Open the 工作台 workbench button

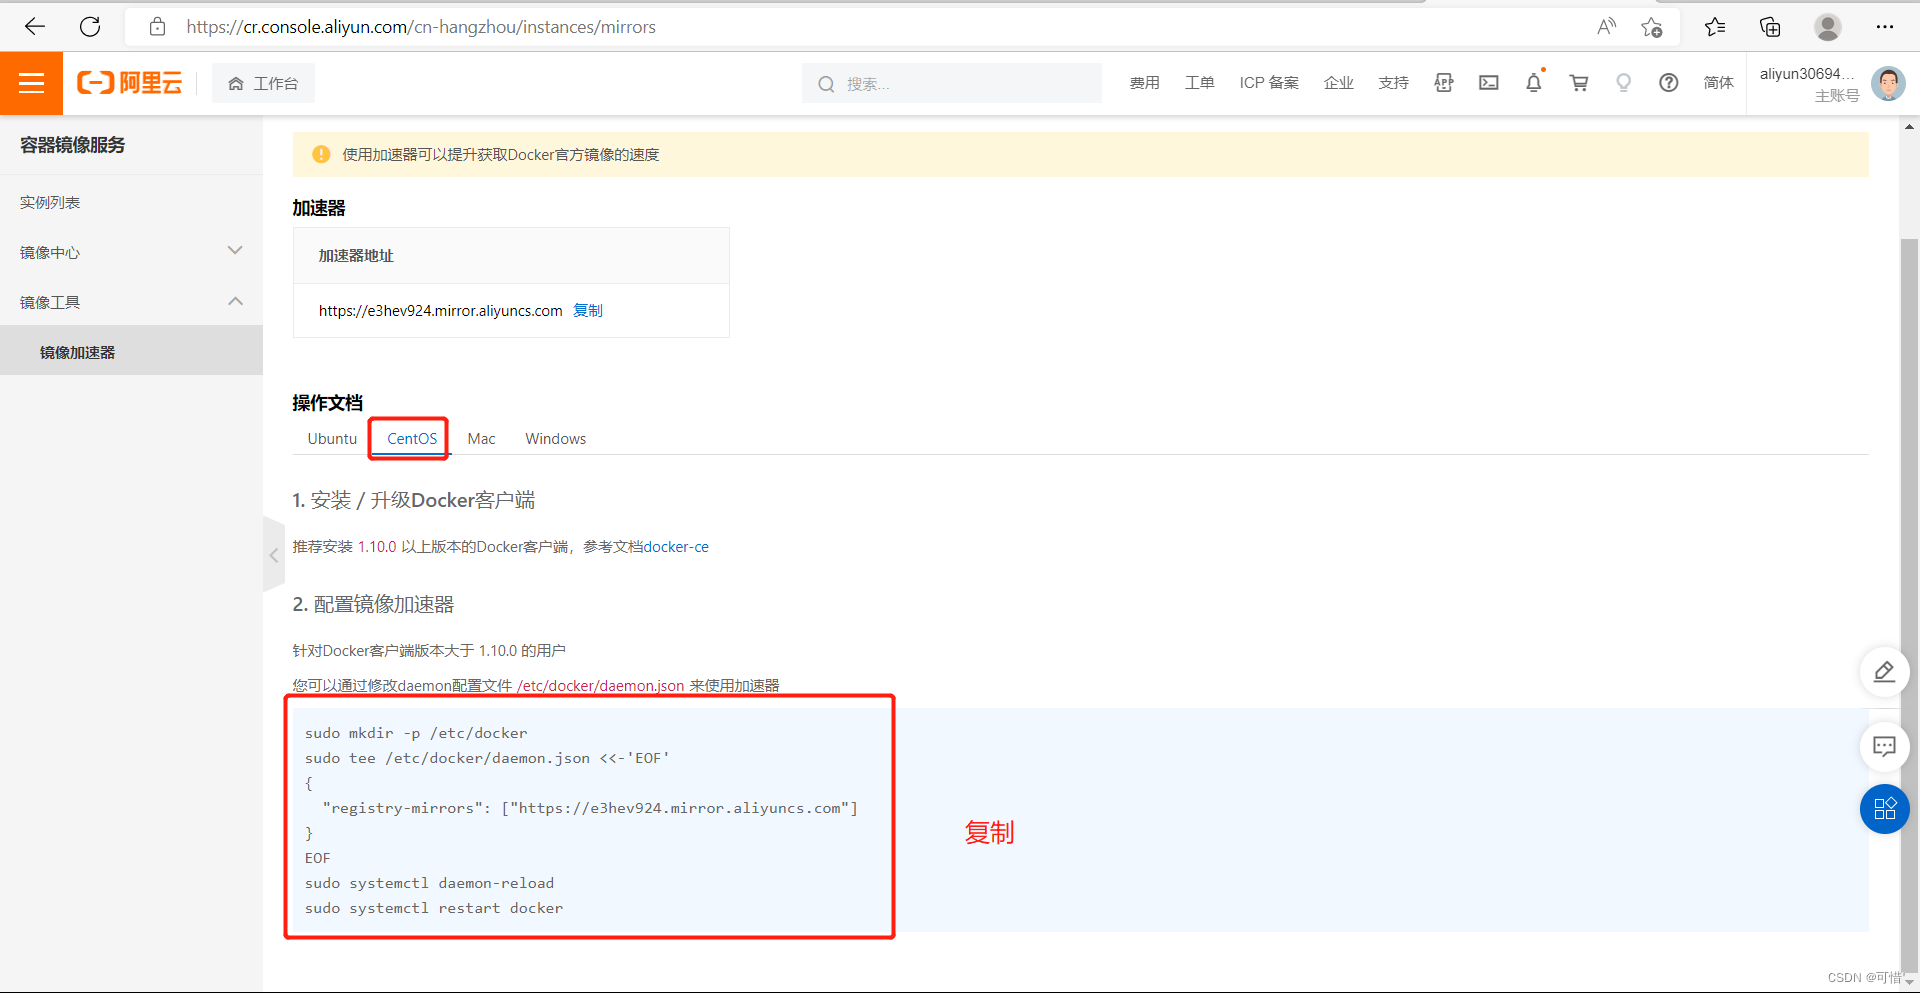tap(263, 83)
